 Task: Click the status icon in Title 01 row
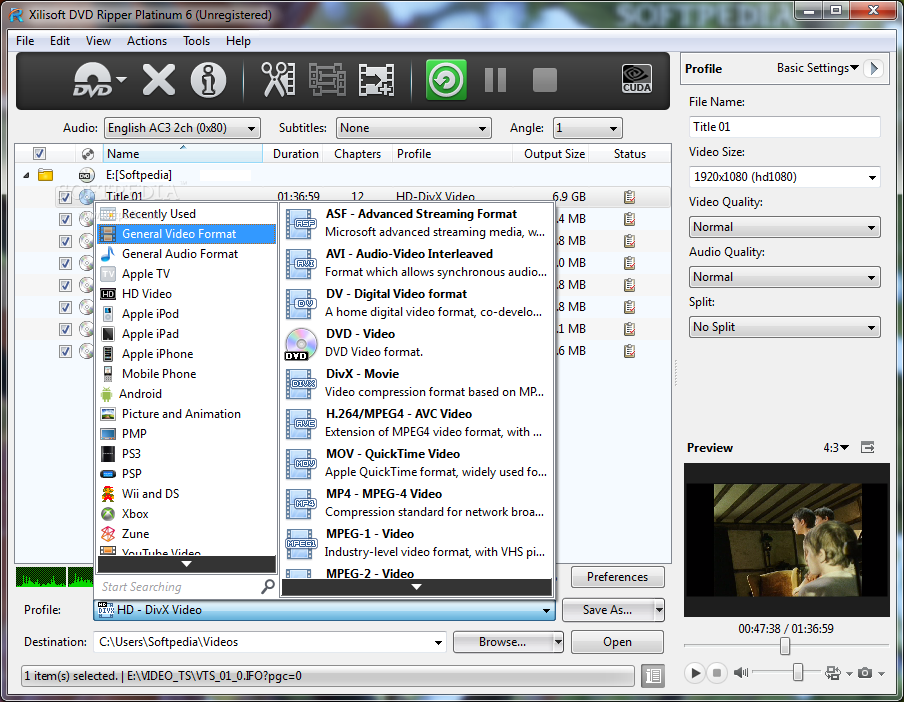[629, 197]
